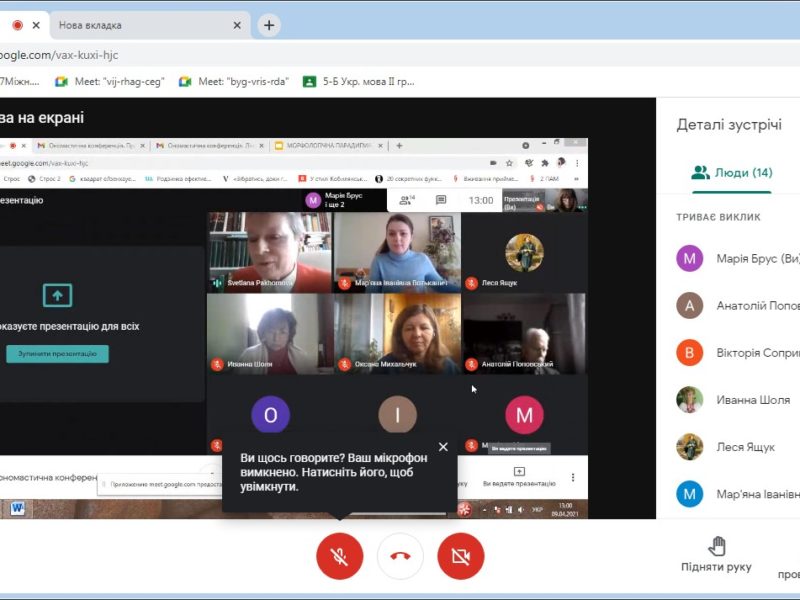Unmute the microphone in the bottom bar
The image size is (800, 600).
point(339,556)
